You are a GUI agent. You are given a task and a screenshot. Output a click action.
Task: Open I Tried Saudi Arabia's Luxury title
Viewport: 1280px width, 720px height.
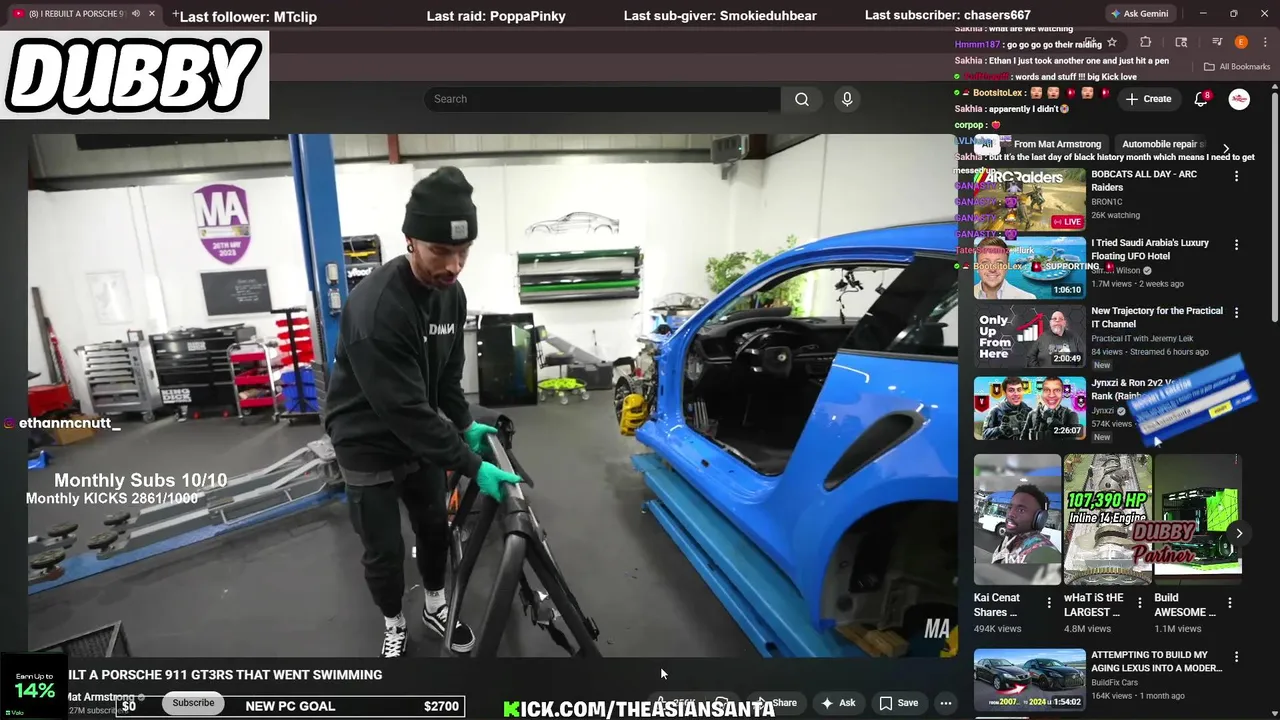[x=1150, y=249]
